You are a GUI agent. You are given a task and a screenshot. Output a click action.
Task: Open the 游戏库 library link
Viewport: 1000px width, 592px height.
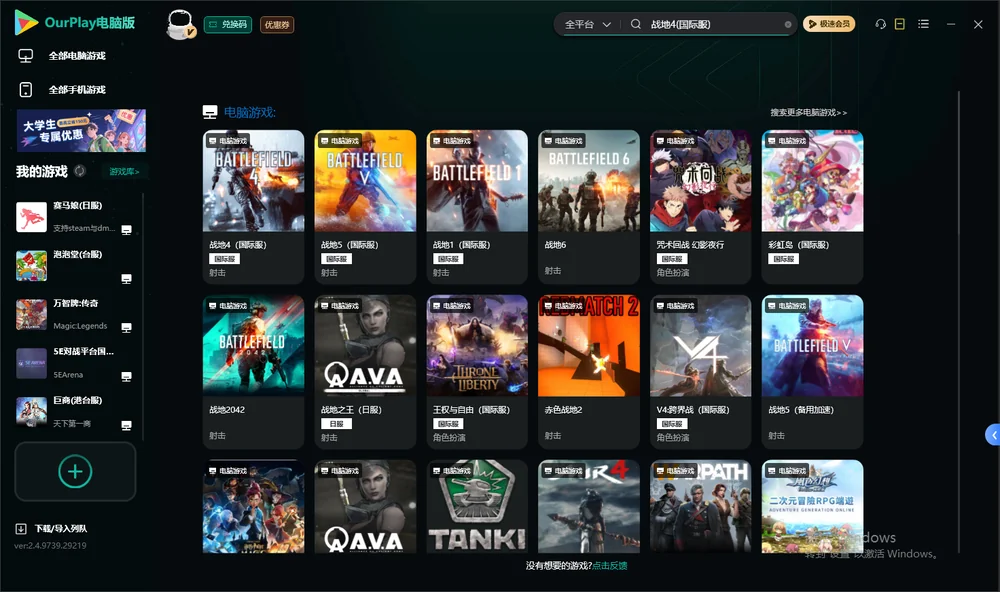coord(124,171)
